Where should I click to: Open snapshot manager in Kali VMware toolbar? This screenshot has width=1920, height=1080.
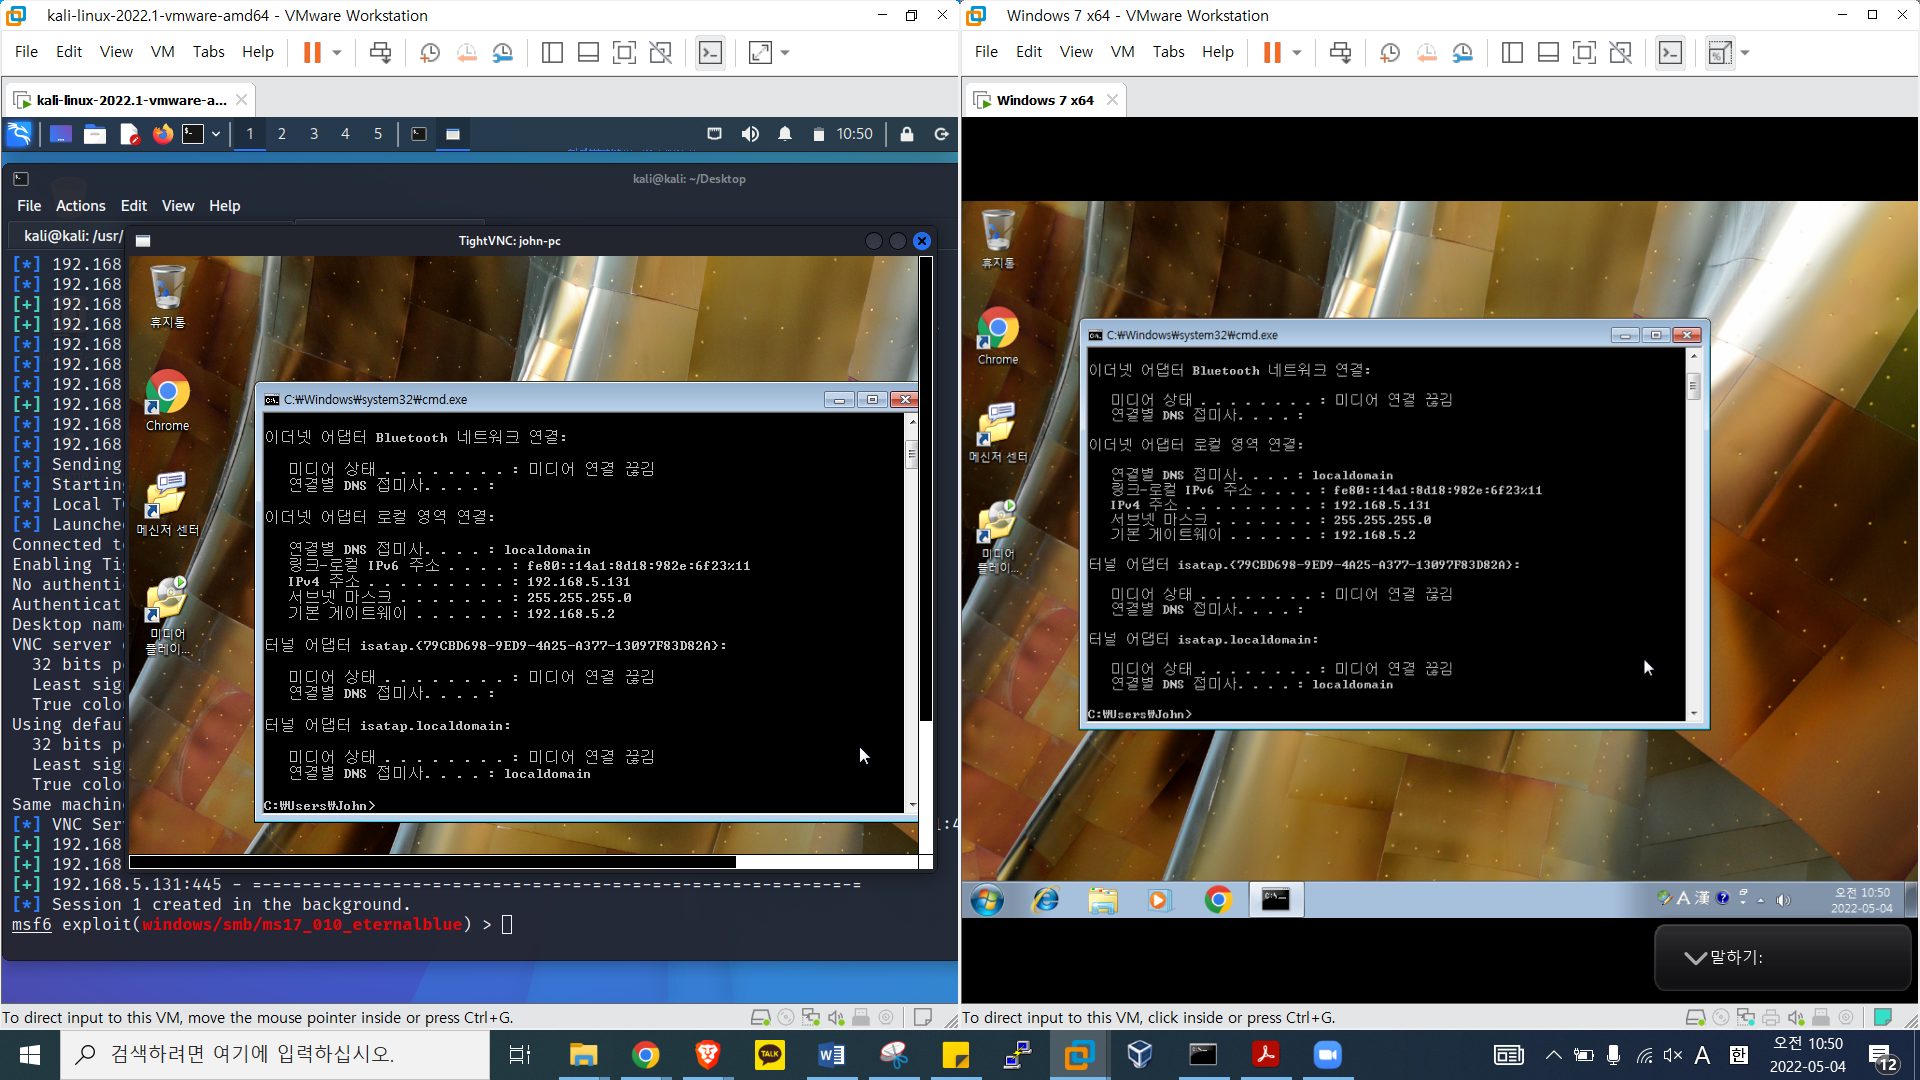[x=503, y=52]
